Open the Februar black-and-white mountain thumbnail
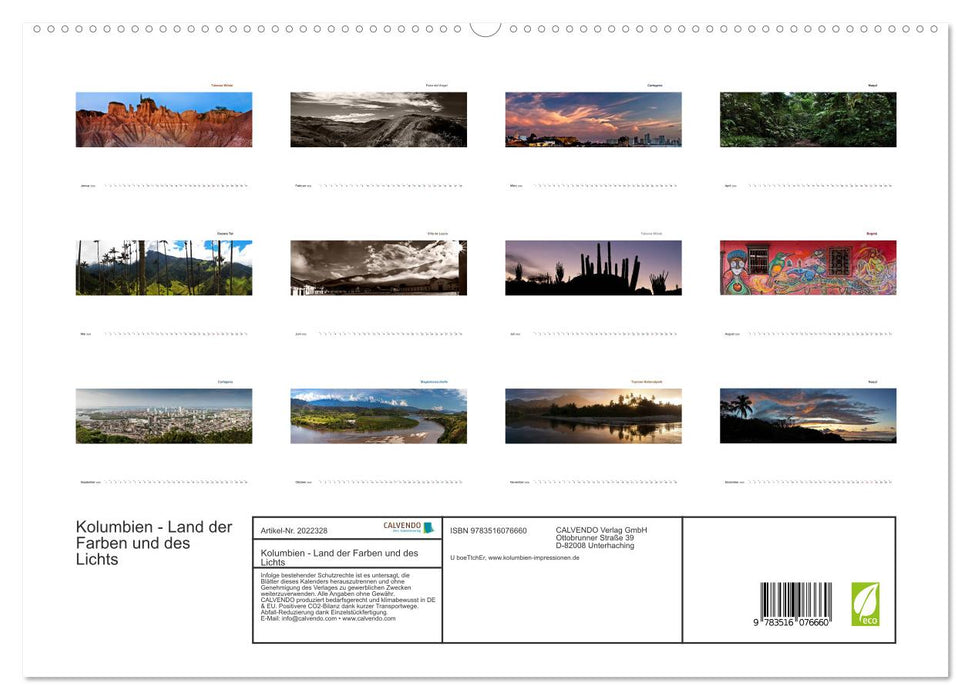The image size is (971, 700). pos(378,119)
